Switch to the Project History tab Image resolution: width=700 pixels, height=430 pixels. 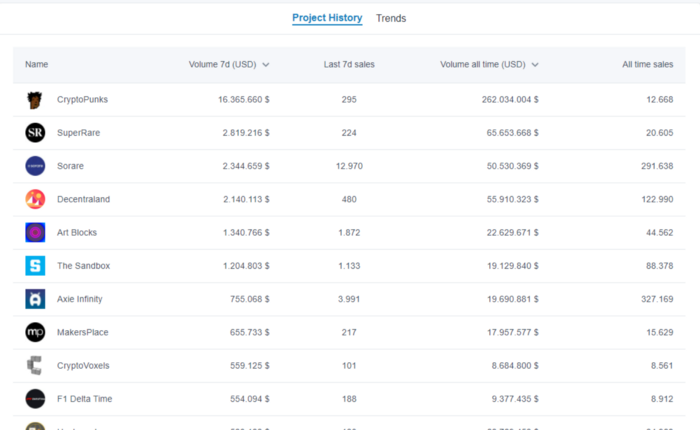pos(327,18)
